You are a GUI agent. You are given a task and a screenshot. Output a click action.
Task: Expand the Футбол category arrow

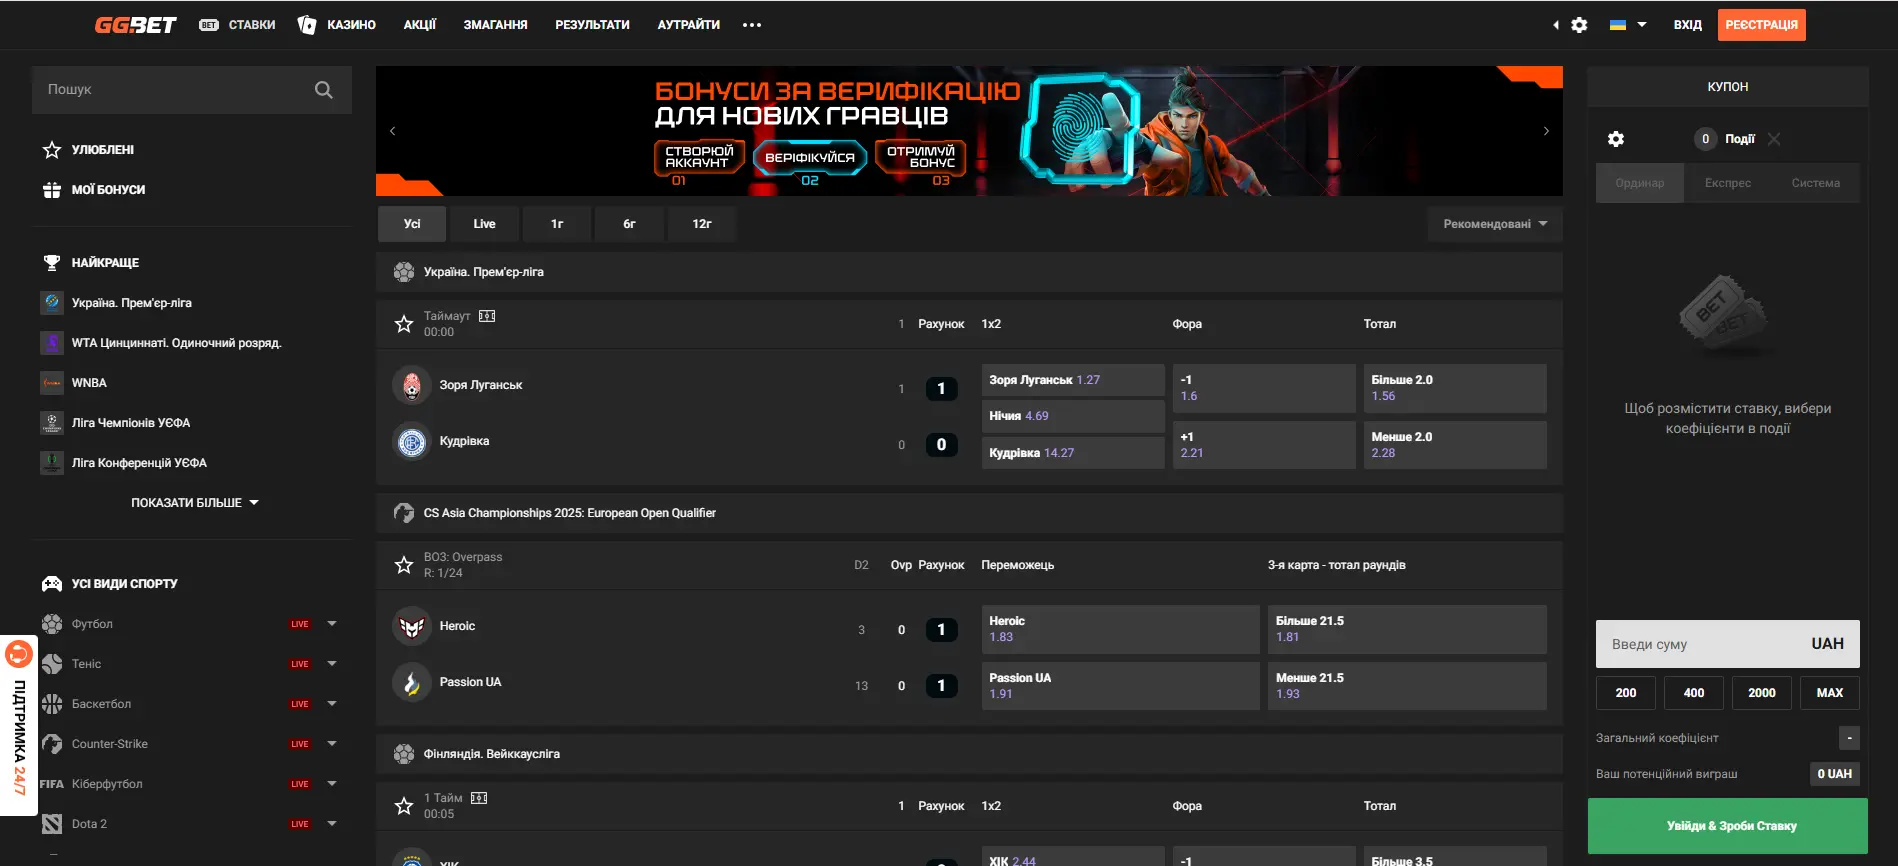point(332,624)
